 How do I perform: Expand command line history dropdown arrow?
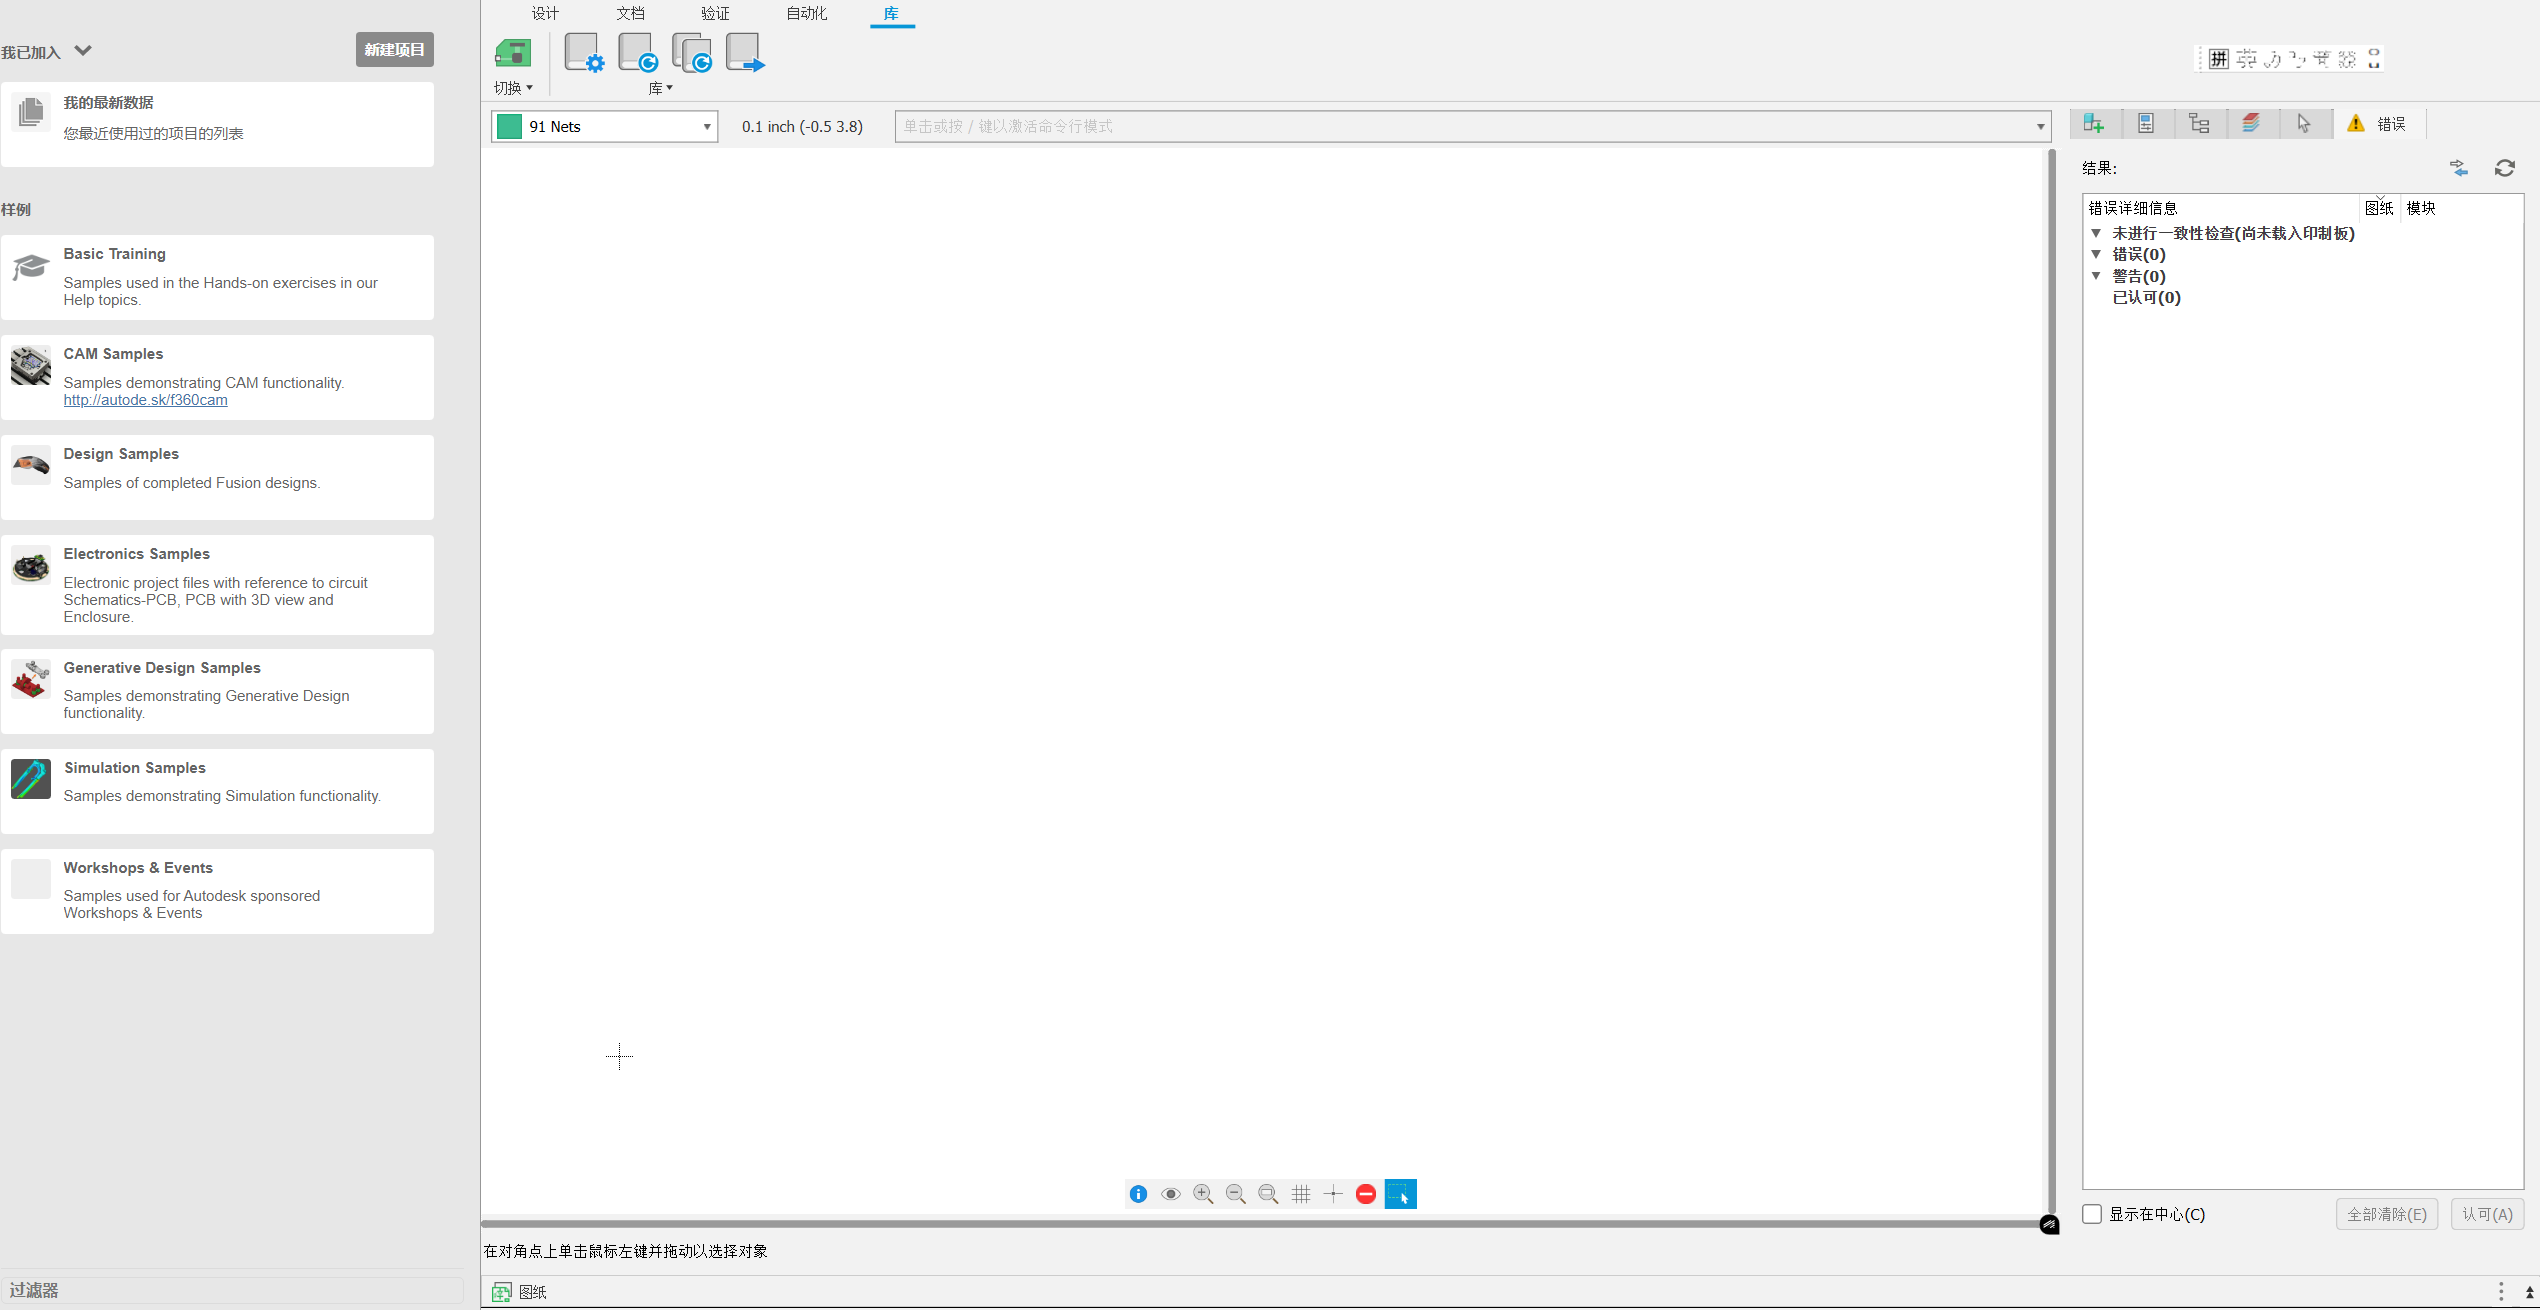pos(2040,127)
